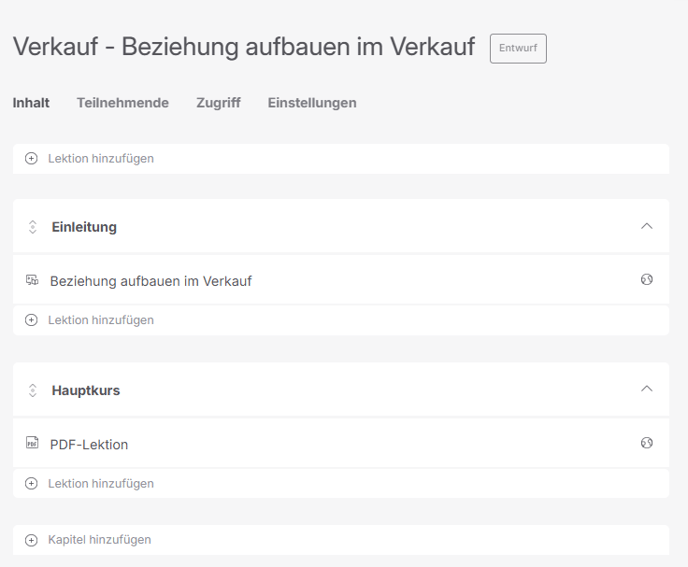Click the course title Verkauf - Beziehung aufbauen

[x=244, y=47]
